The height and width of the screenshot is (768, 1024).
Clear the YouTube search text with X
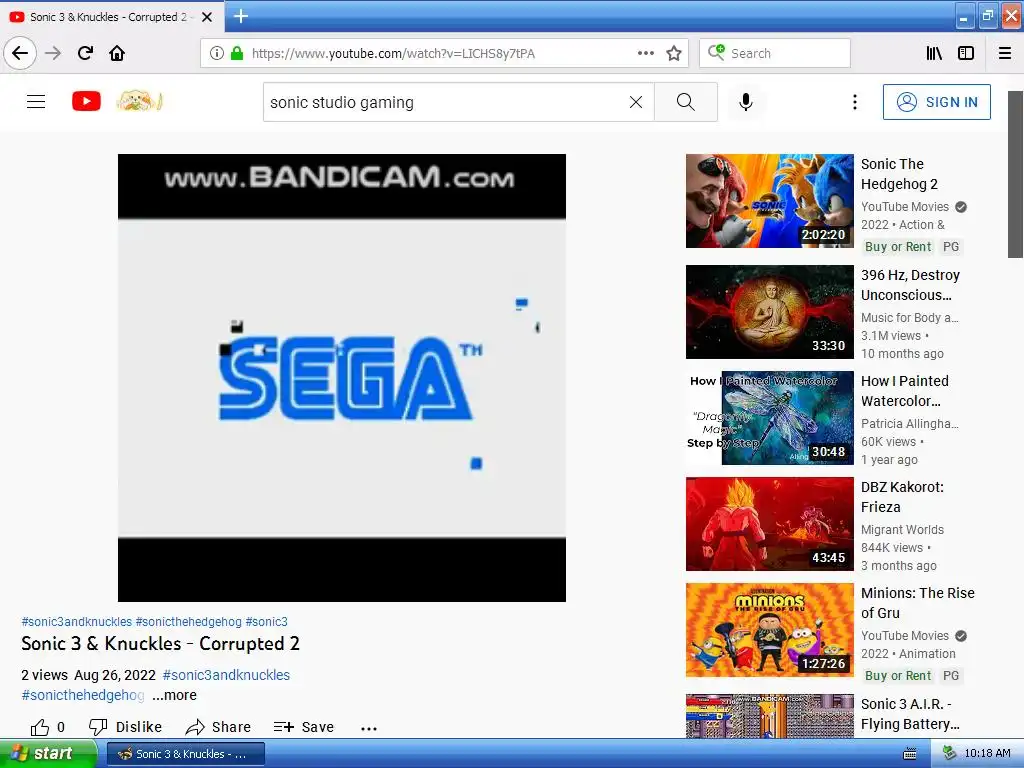(635, 102)
